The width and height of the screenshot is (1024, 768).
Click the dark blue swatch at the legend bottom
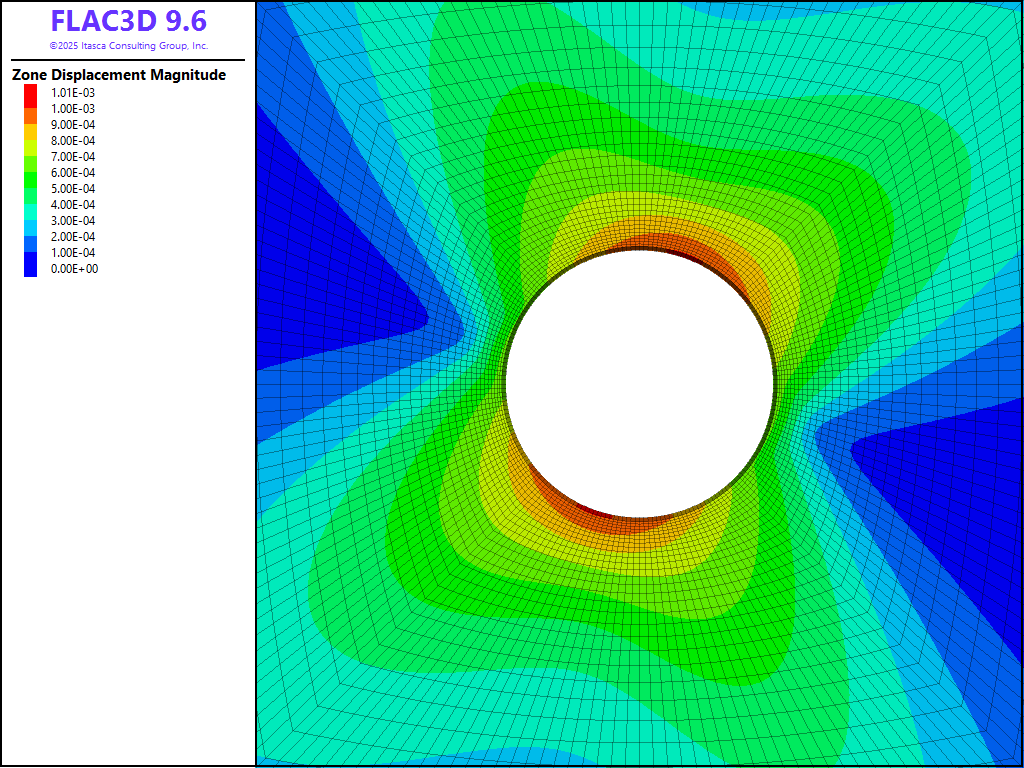(x=31, y=266)
